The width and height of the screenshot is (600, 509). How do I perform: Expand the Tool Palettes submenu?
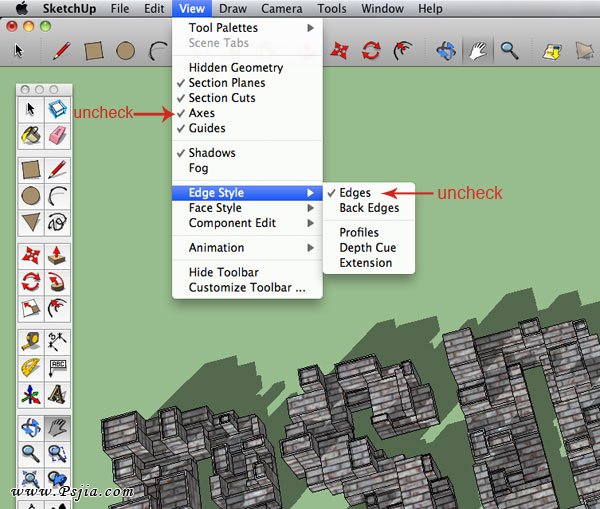coord(223,28)
